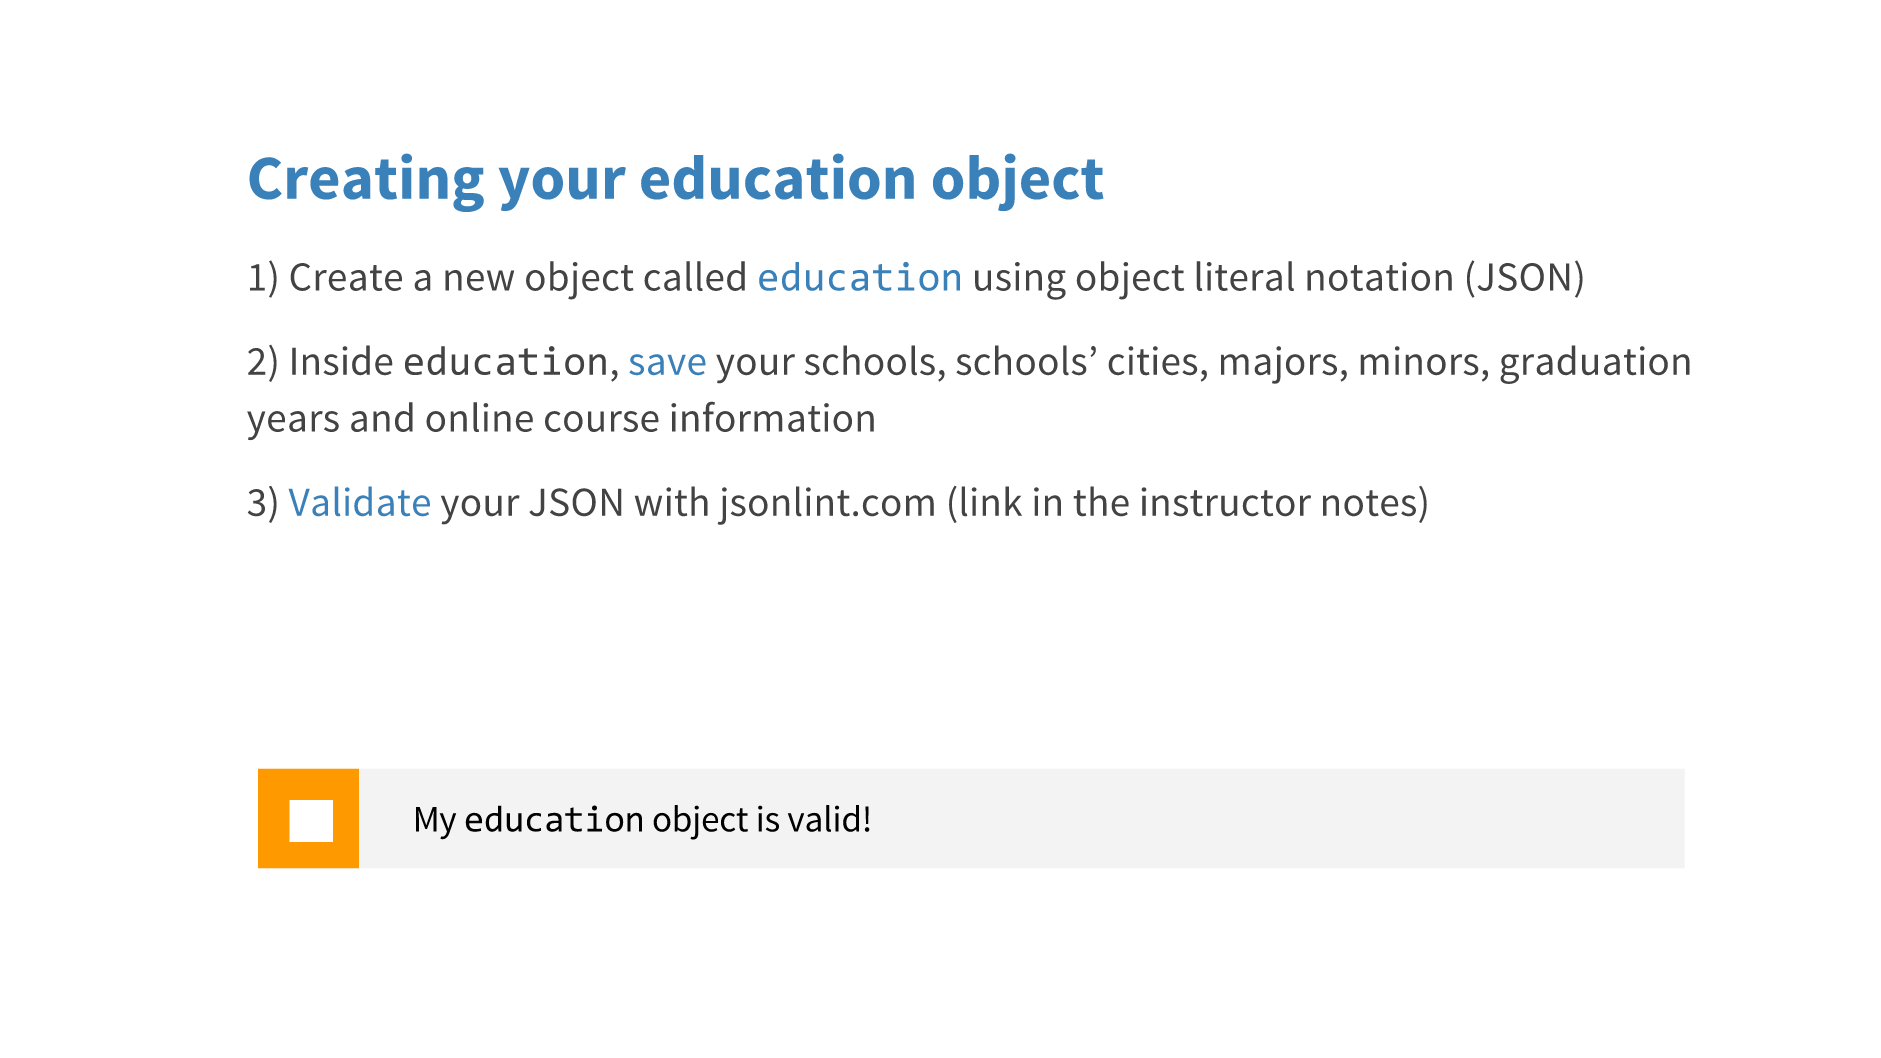Click the "Creating your education object" title

click(x=675, y=179)
